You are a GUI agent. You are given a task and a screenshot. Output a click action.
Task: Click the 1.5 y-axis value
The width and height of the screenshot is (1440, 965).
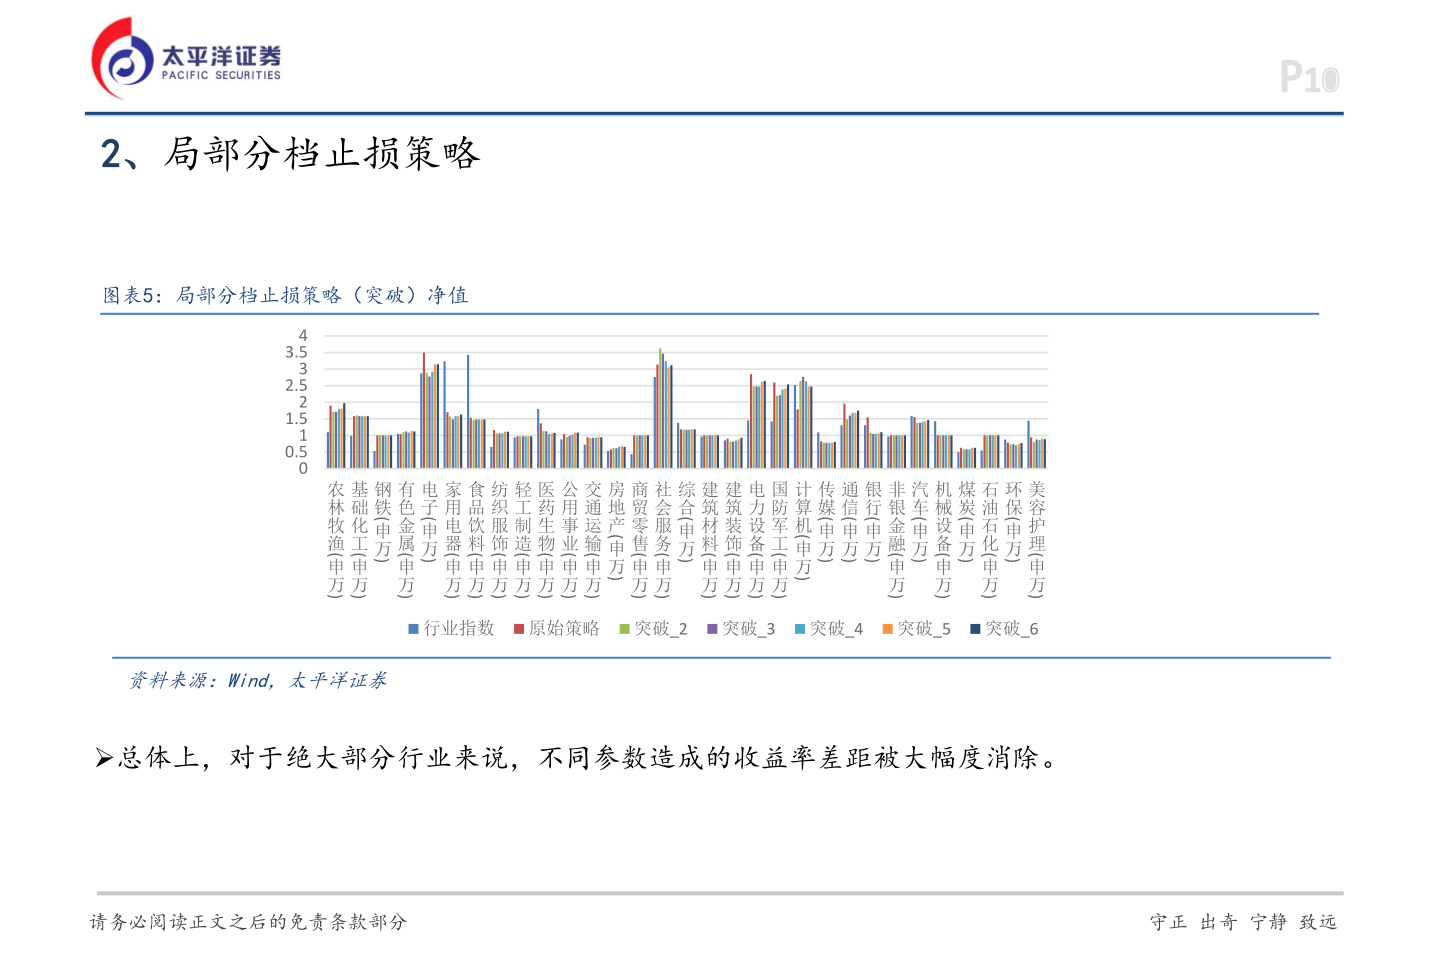pyautogui.click(x=296, y=419)
